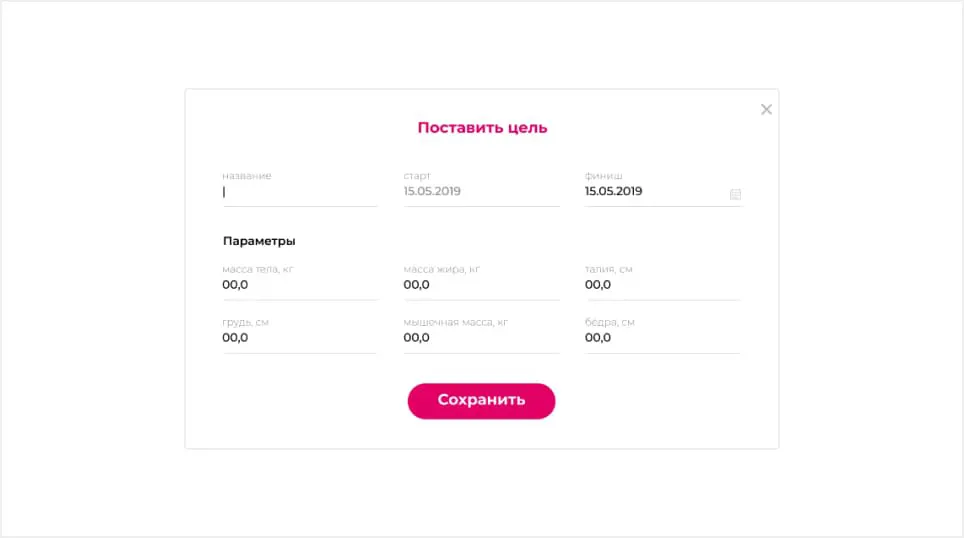The width and height of the screenshot is (964, 538).
Task: Click the мышечная масса, кг label
Action: tap(456, 322)
